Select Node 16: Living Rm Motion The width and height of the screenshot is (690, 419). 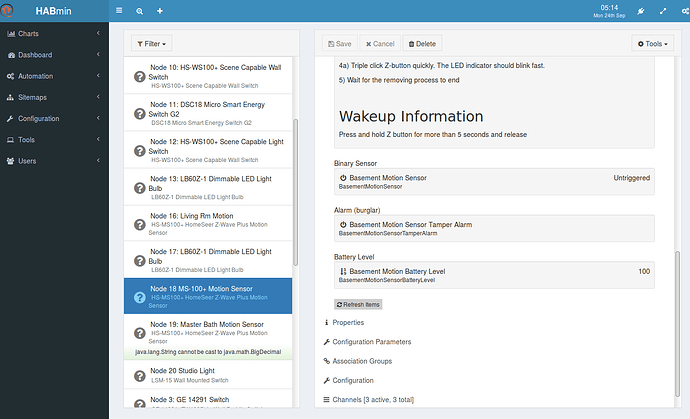[x=193, y=215]
